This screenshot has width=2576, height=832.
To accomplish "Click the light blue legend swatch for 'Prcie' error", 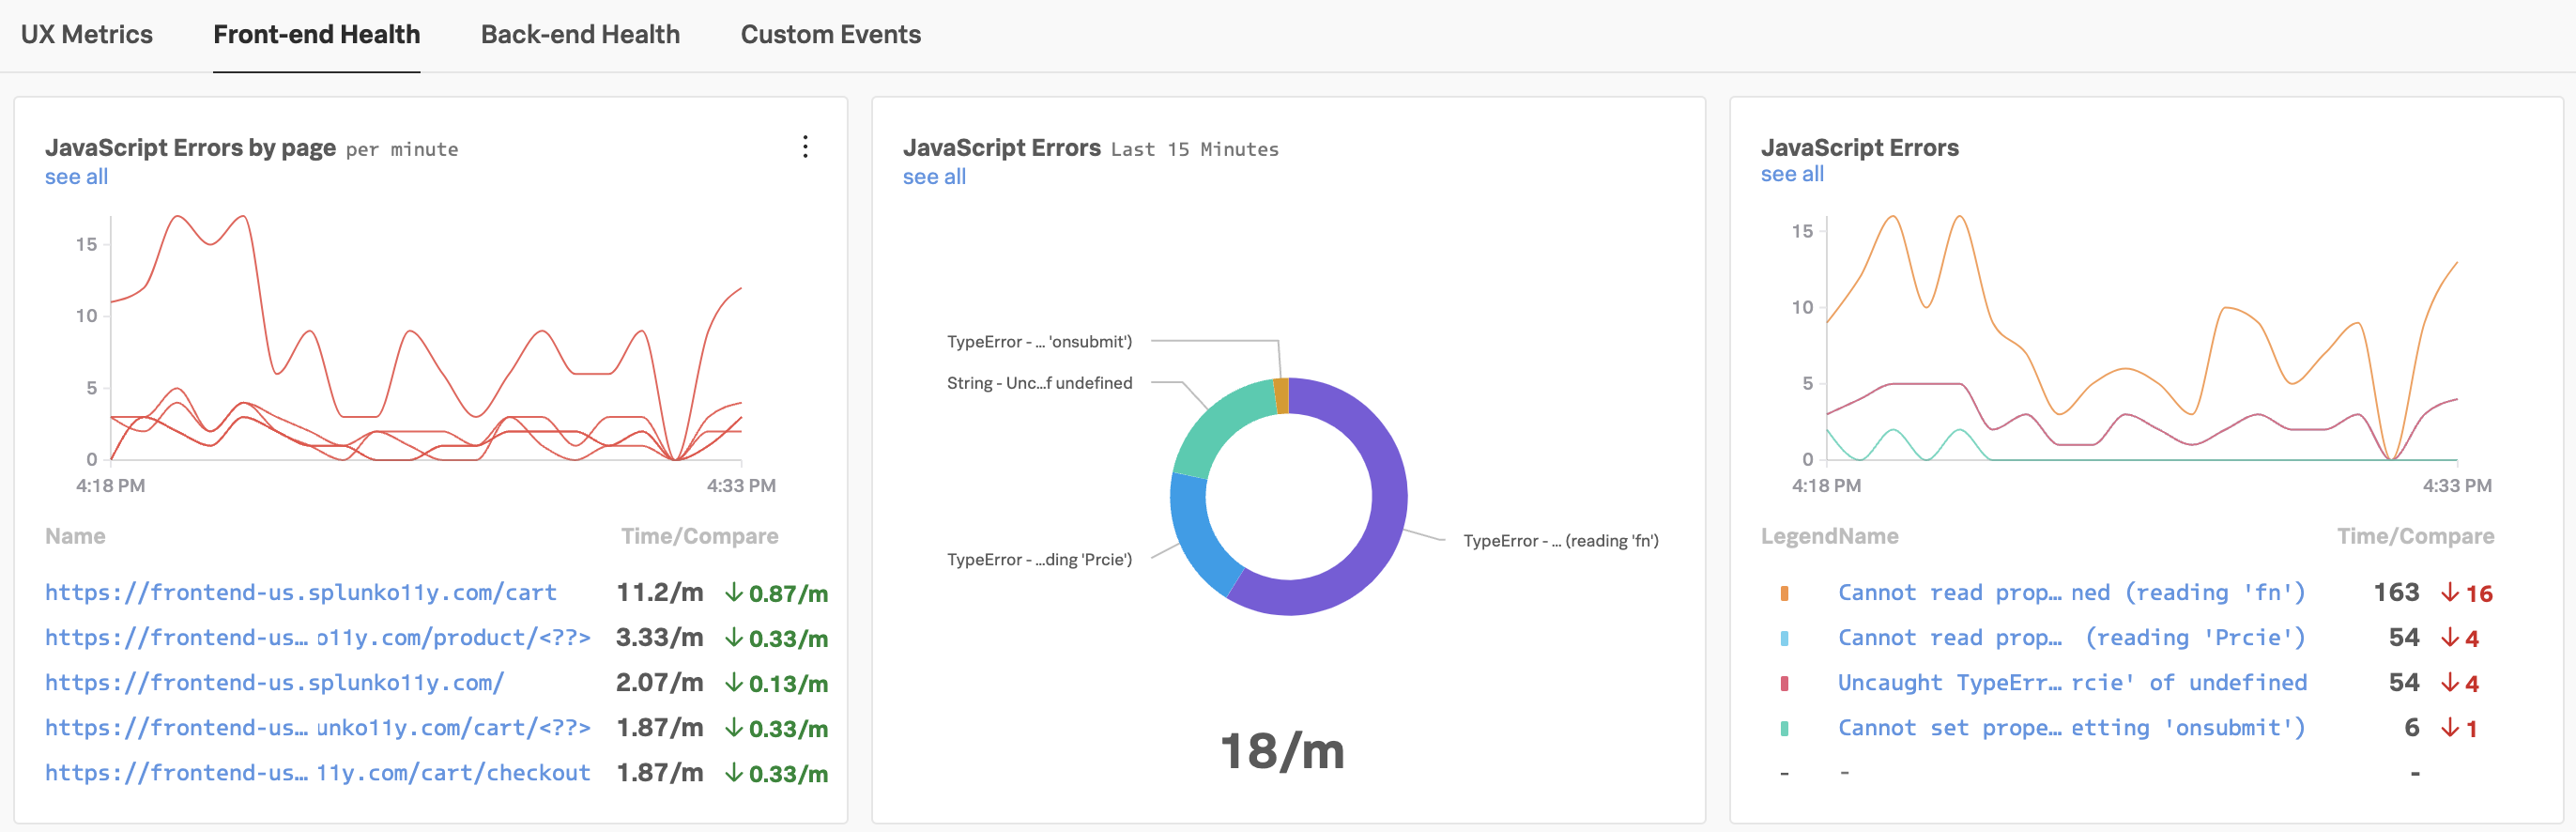I will [x=1784, y=638].
